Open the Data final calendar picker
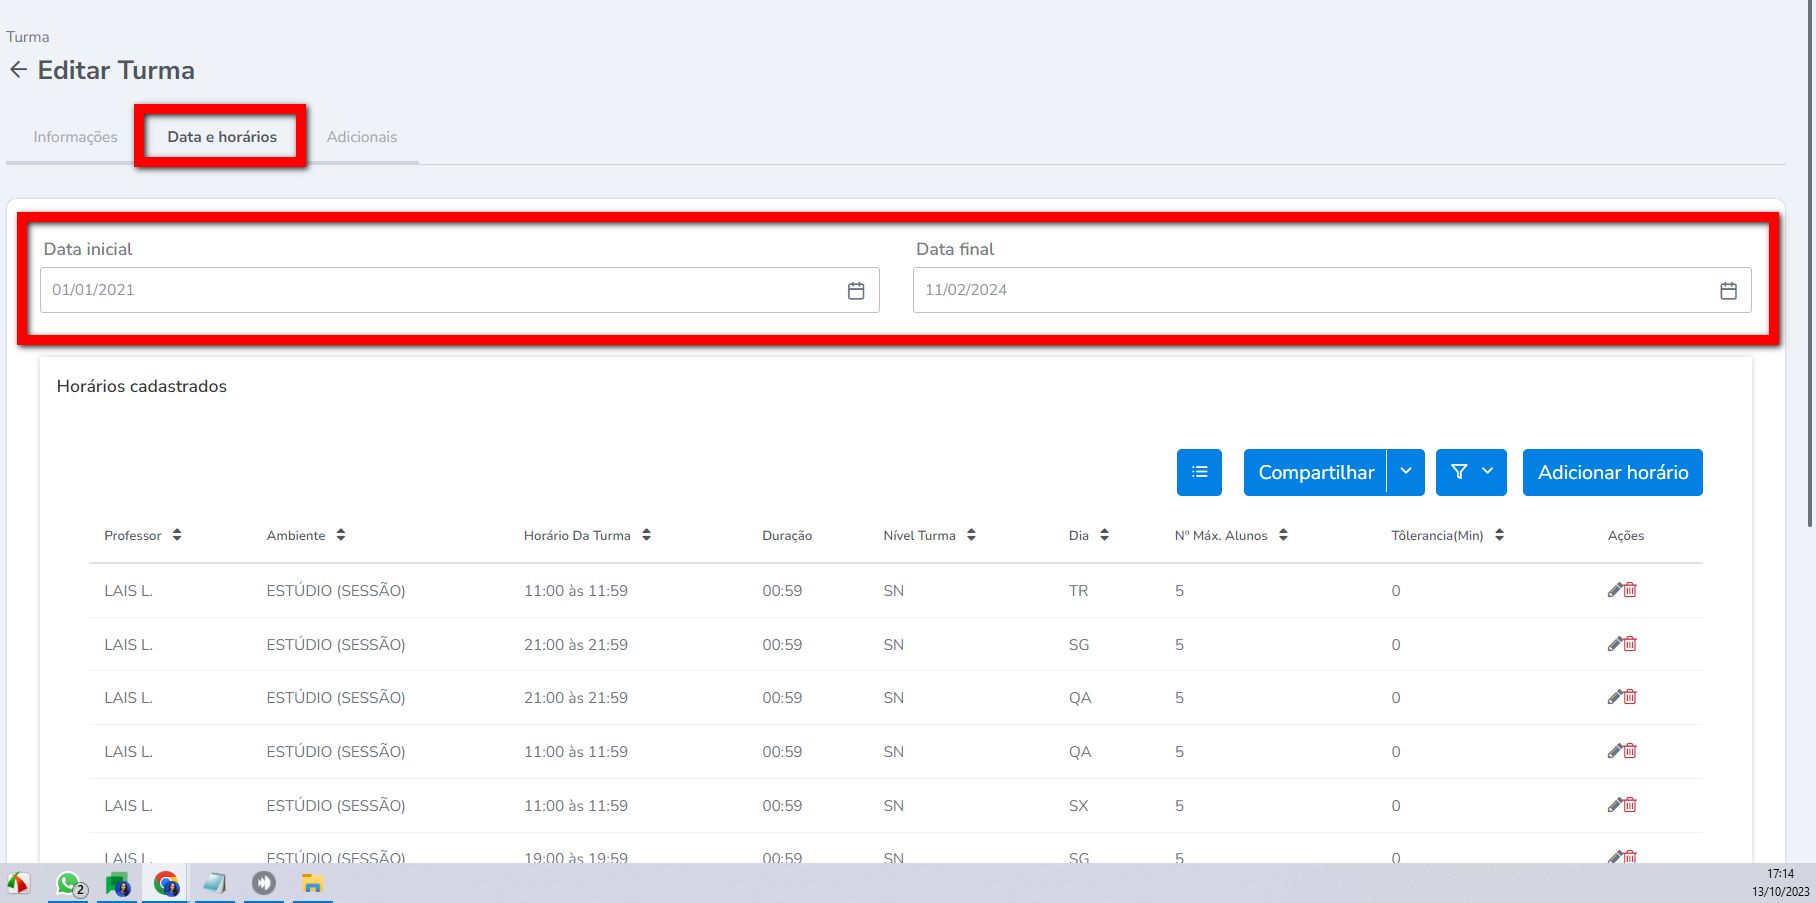The image size is (1816, 903). [x=1728, y=291]
